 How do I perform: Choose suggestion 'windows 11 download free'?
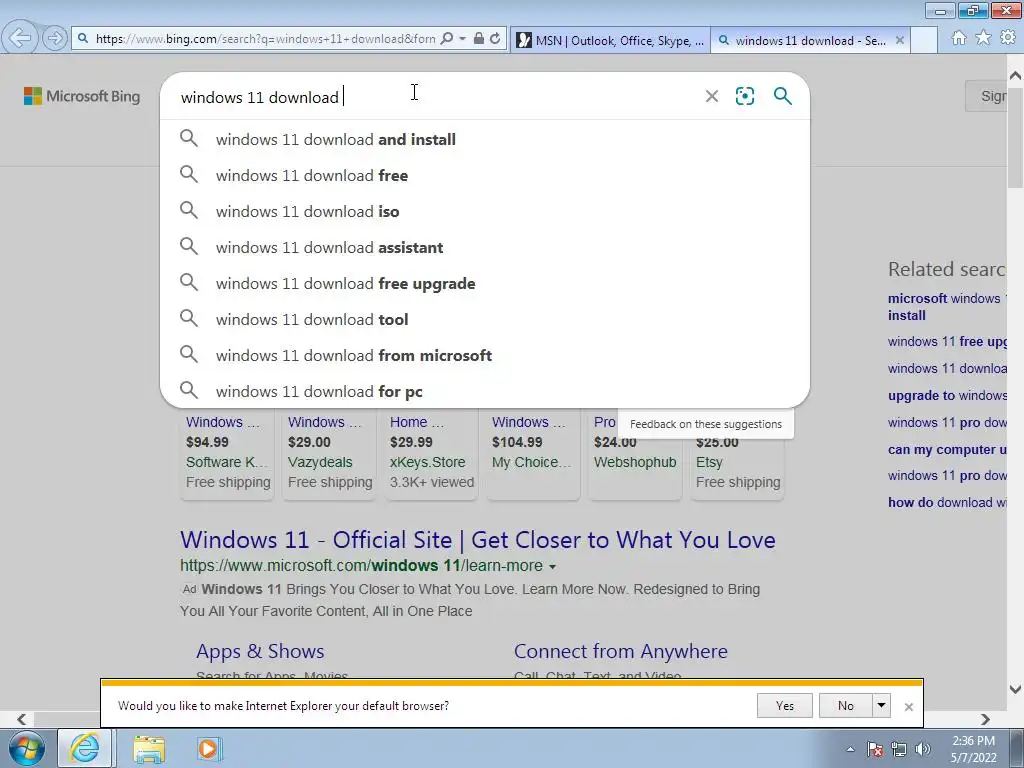(x=485, y=175)
